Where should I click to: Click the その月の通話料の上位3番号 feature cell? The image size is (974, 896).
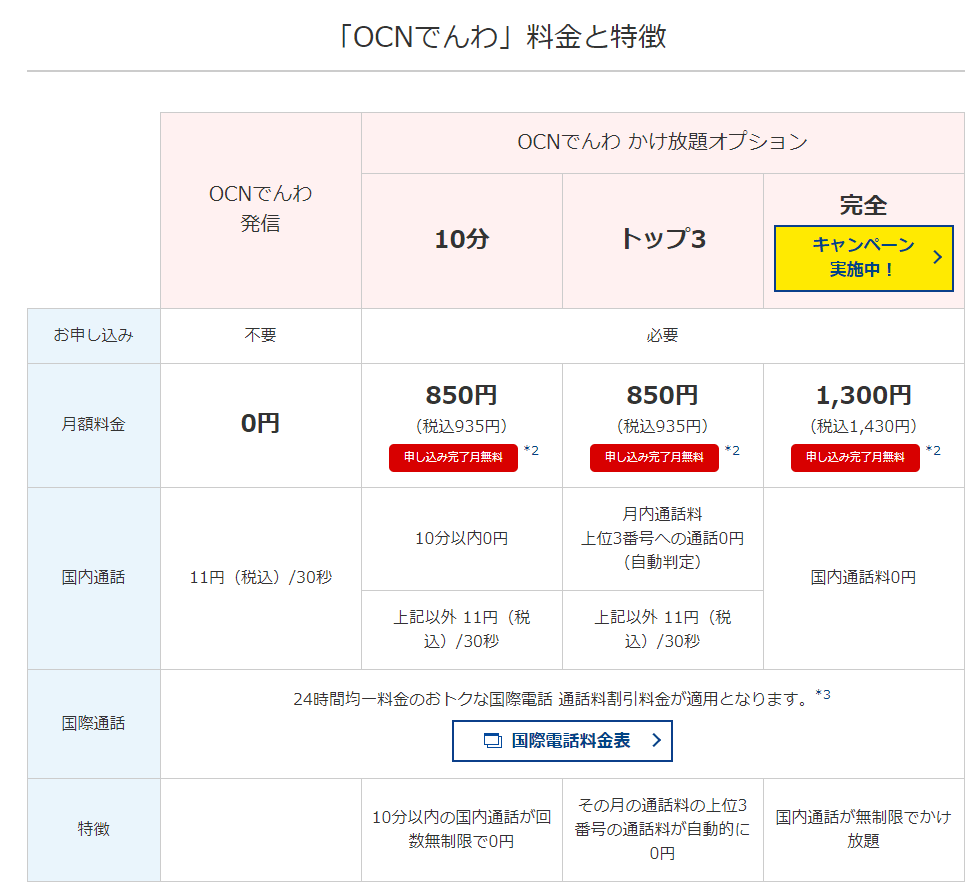point(663,830)
